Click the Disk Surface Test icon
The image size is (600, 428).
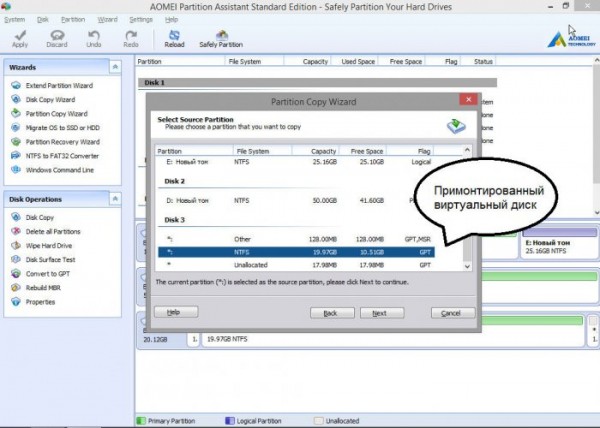16,259
